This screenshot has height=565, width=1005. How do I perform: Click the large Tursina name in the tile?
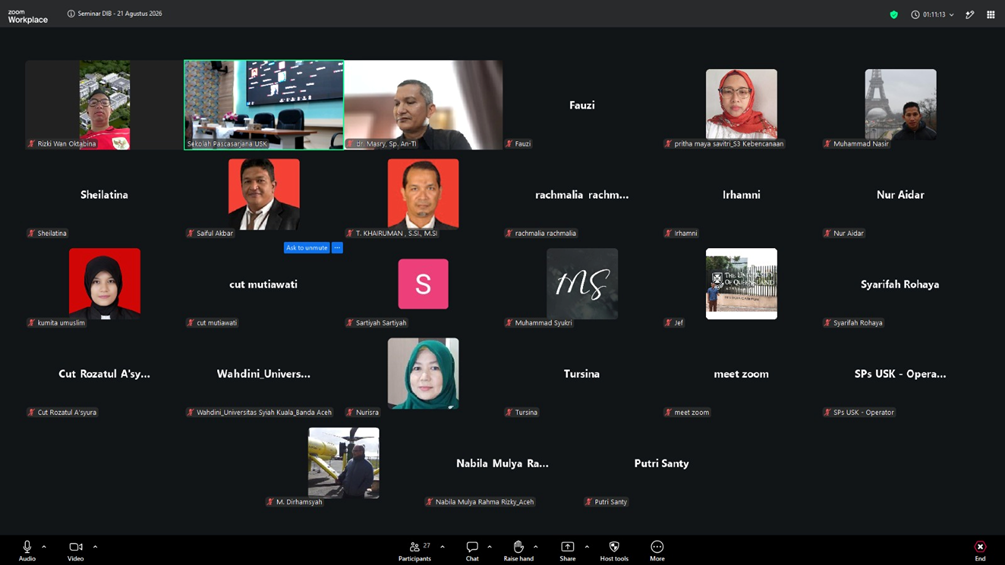(x=582, y=374)
